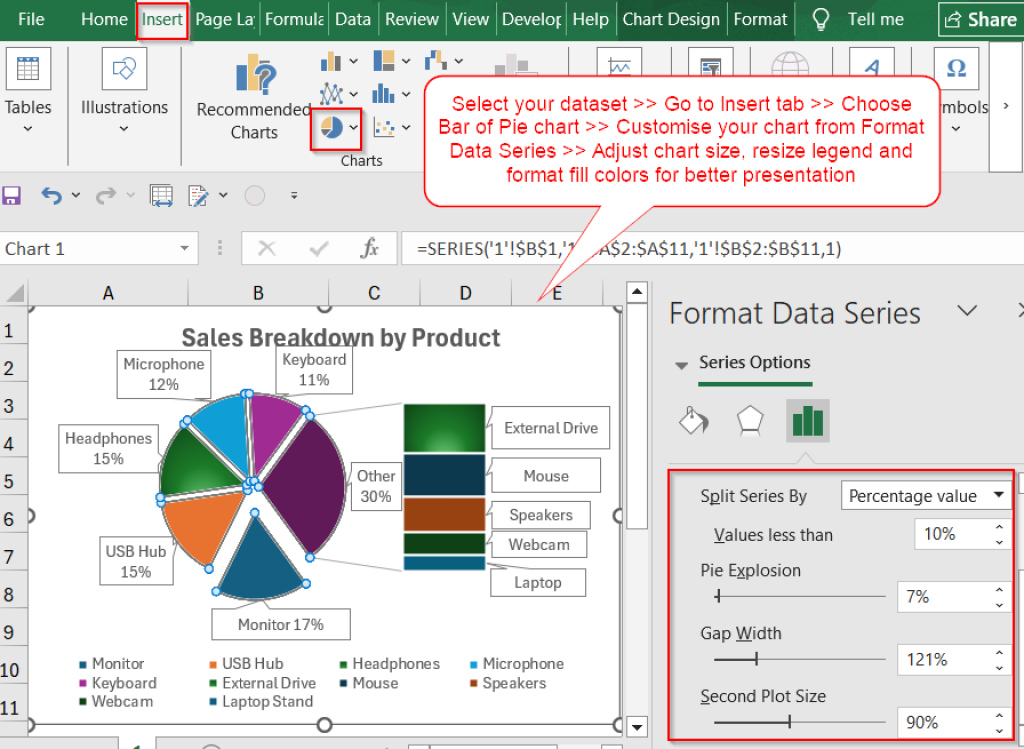Image resolution: width=1024 pixels, height=749 pixels.
Task: Open Fill & Line options in Format Data Series
Action: point(694,420)
